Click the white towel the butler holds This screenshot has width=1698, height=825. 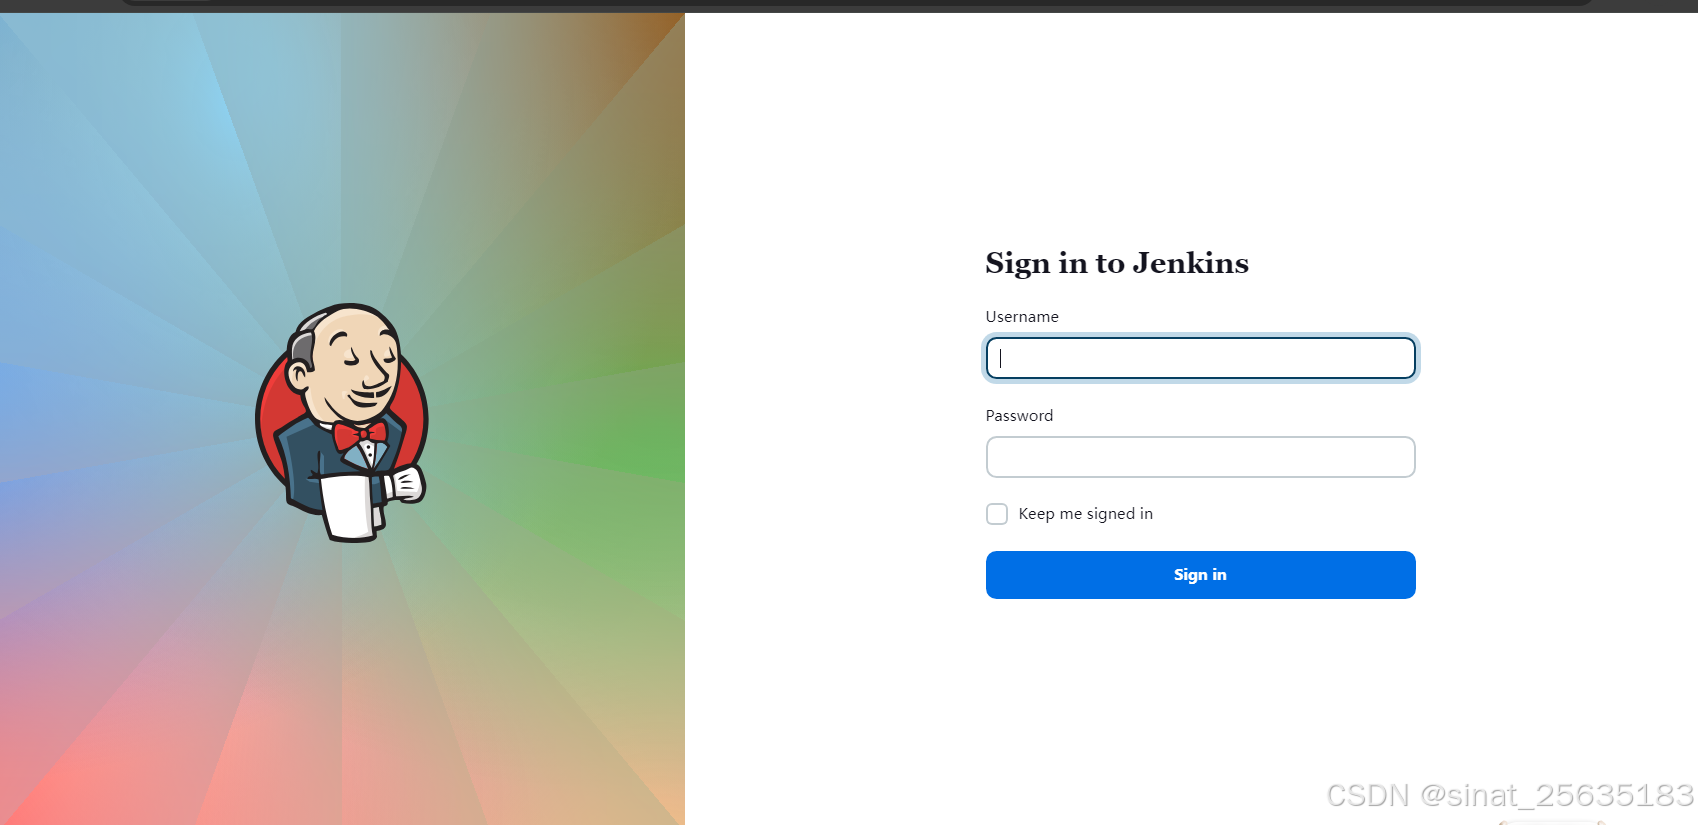point(348,508)
